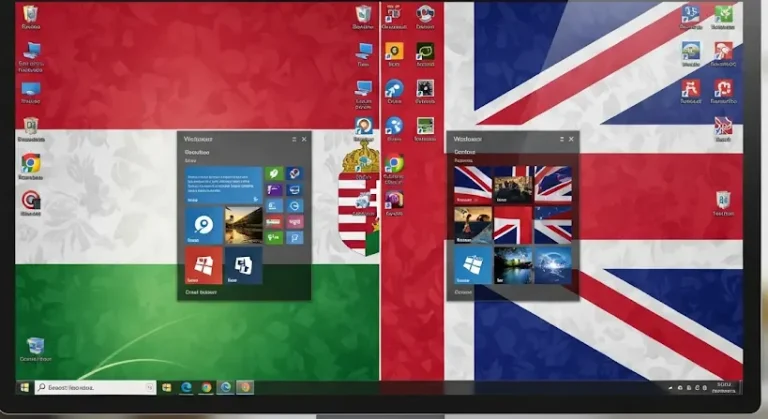Open the Chrome icon on the red stripe
This screenshot has width=768, height=419.
394,163
